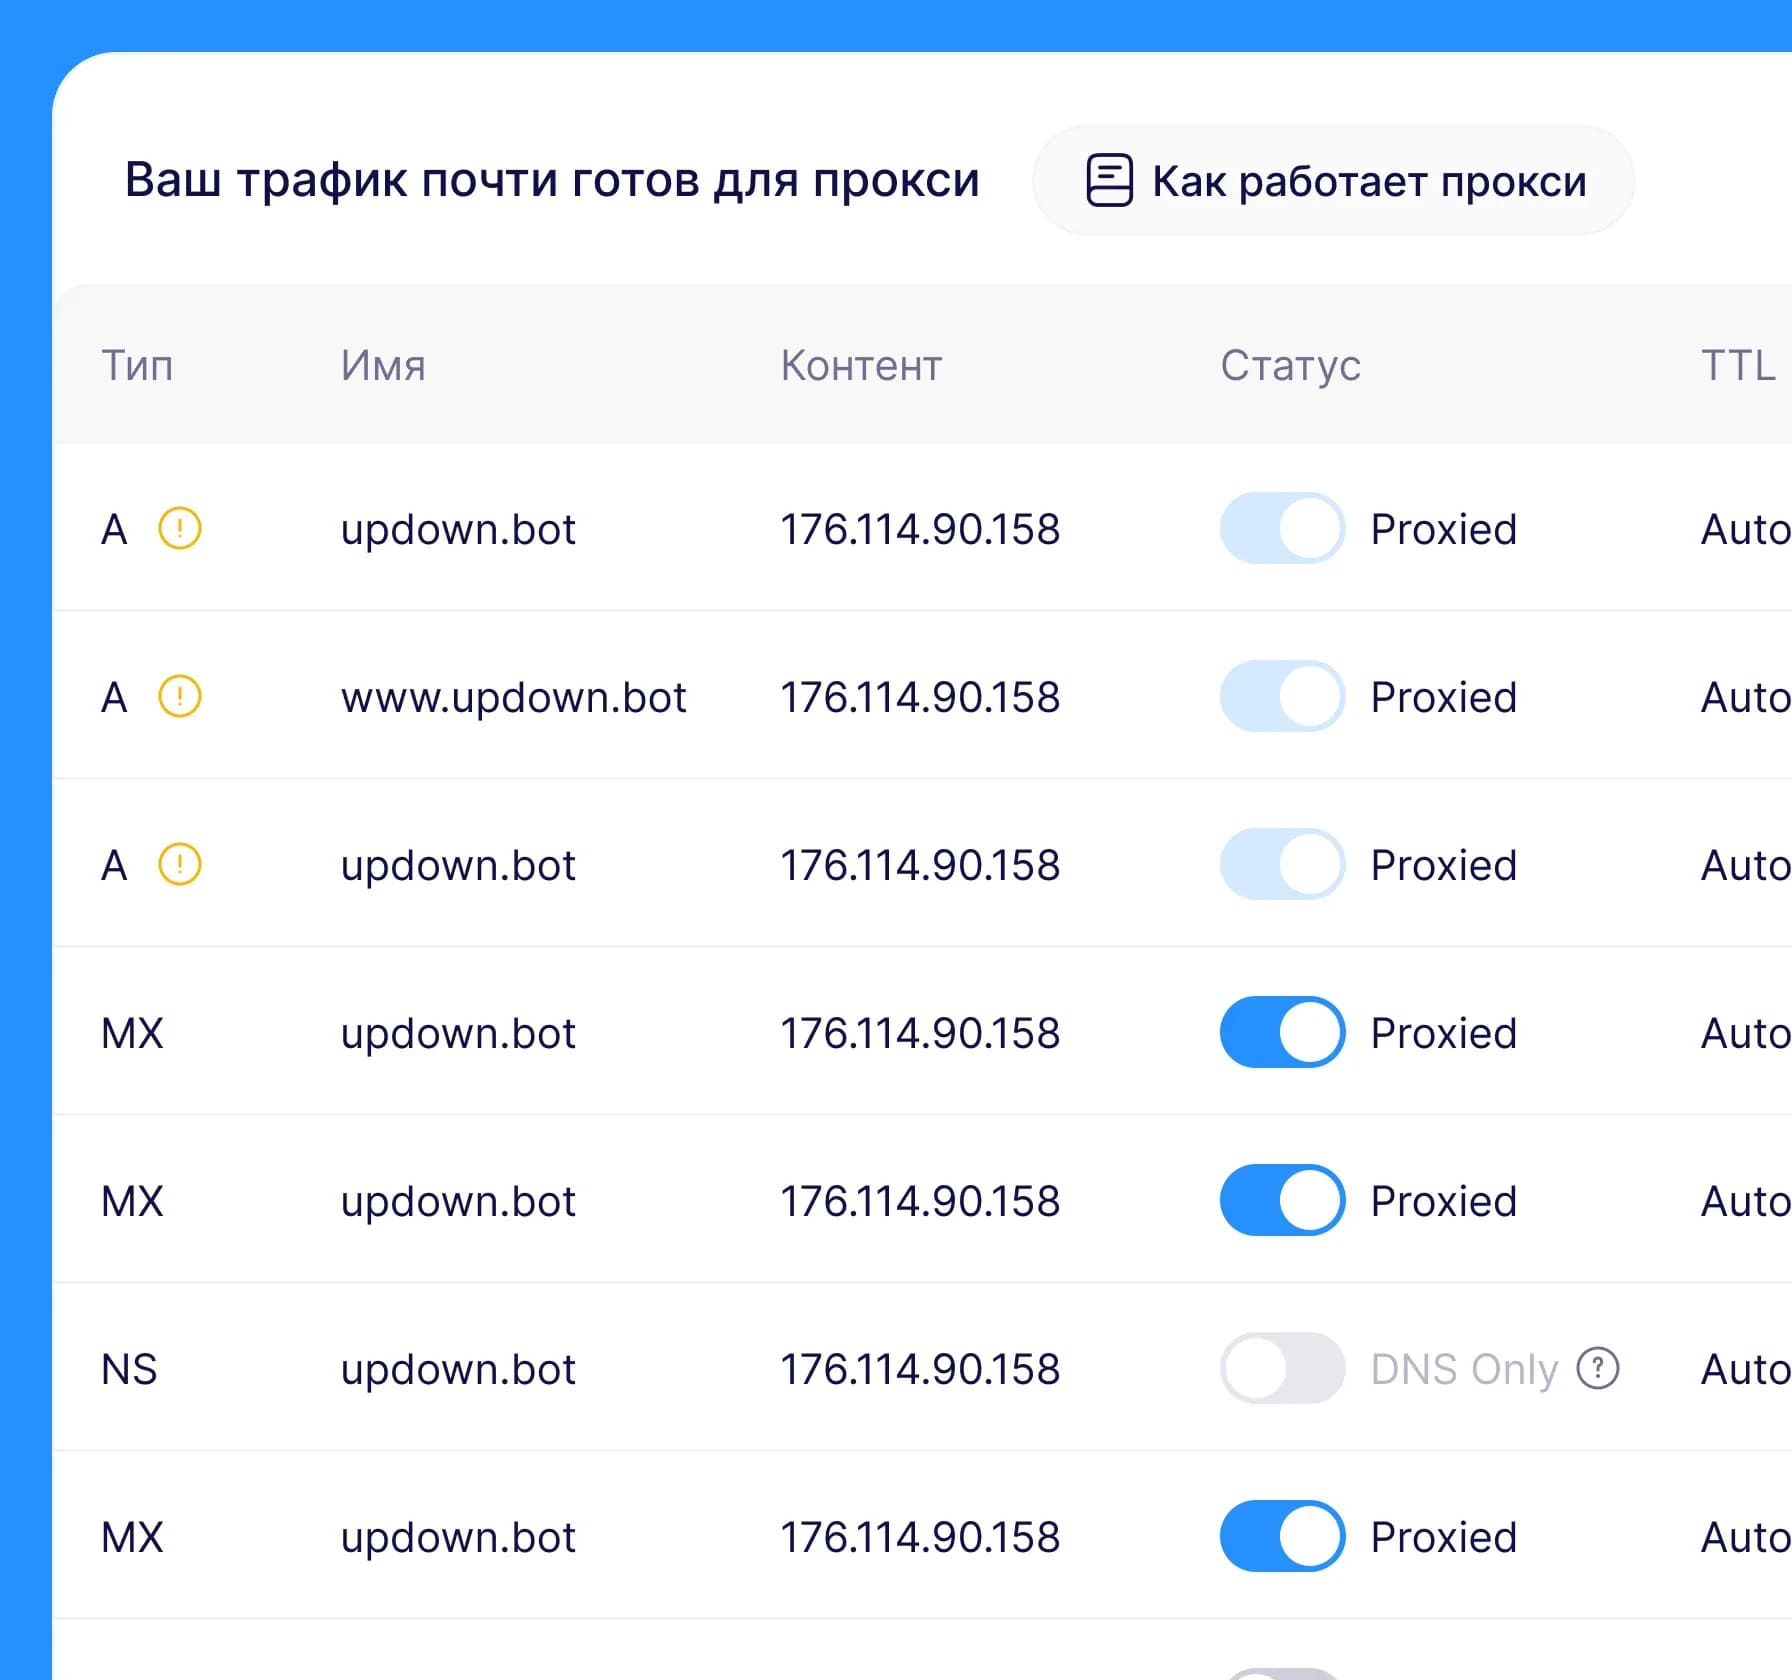This screenshot has height=1680, width=1792.
Task: Sort by the "TTL" column header
Action: click(x=1738, y=366)
